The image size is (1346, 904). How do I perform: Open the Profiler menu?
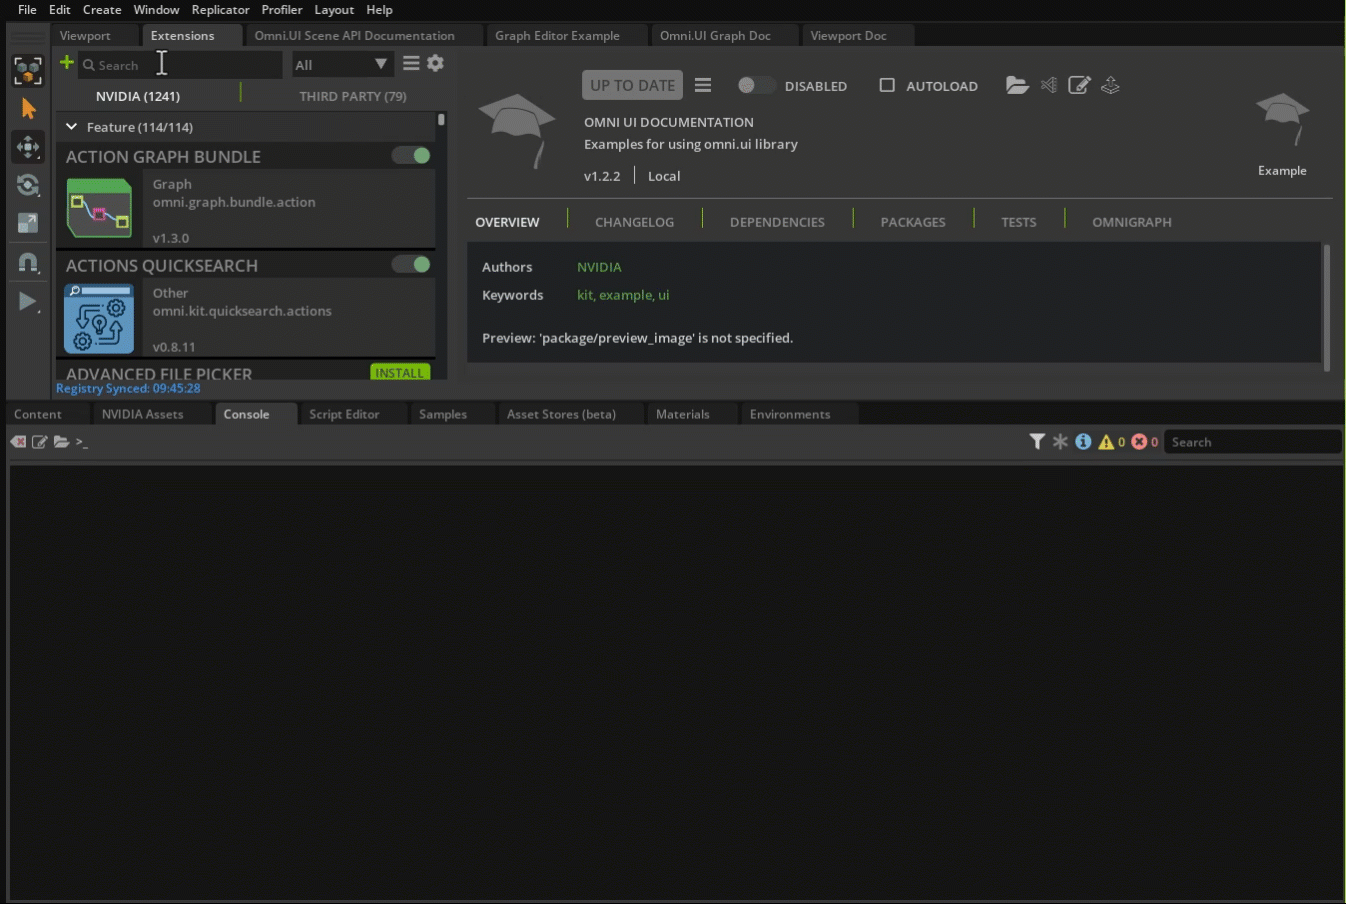[x=282, y=9]
